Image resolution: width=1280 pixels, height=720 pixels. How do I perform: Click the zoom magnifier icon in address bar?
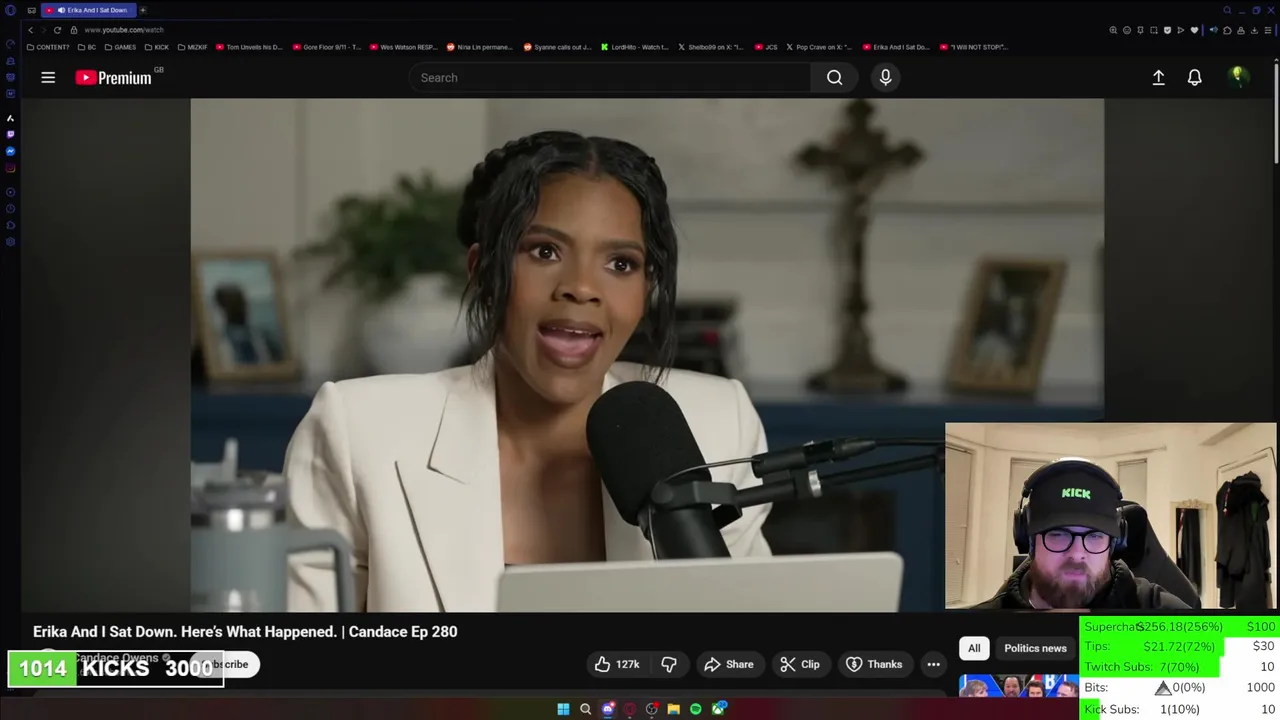[1113, 30]
